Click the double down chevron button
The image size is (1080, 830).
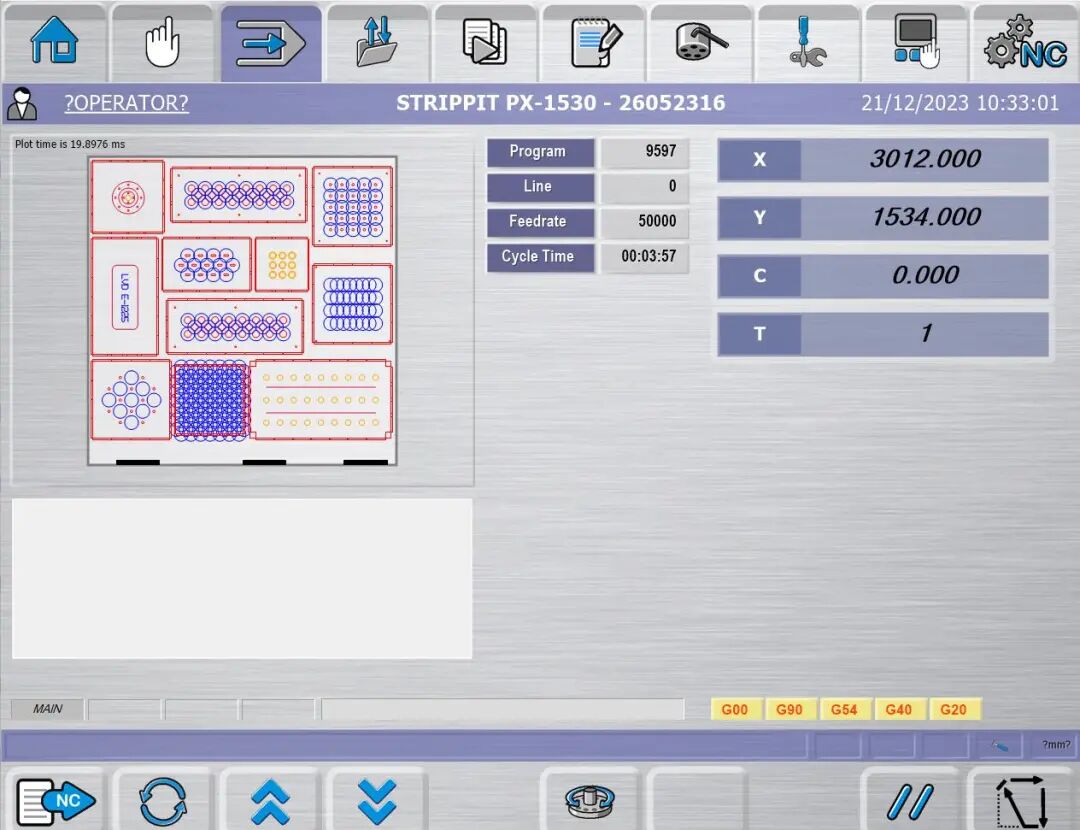pos(377,800)
